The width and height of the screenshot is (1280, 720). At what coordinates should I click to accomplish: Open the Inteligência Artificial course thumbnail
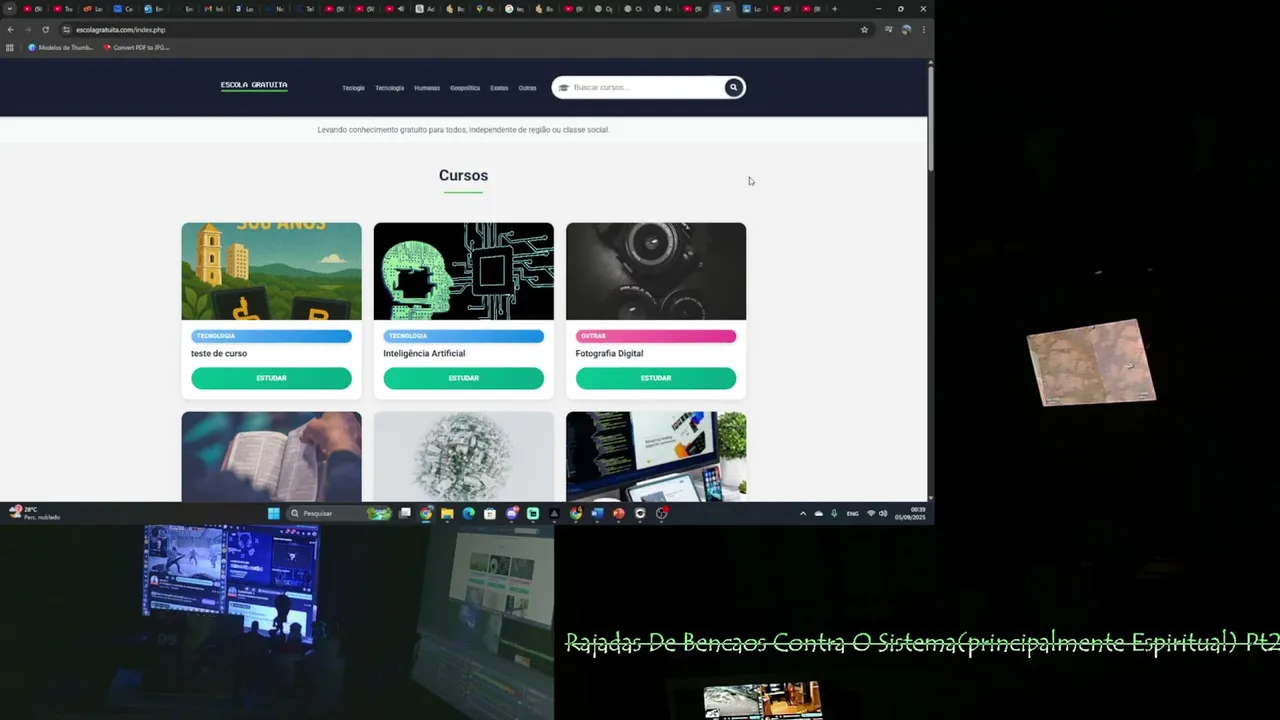coord(463,271)
